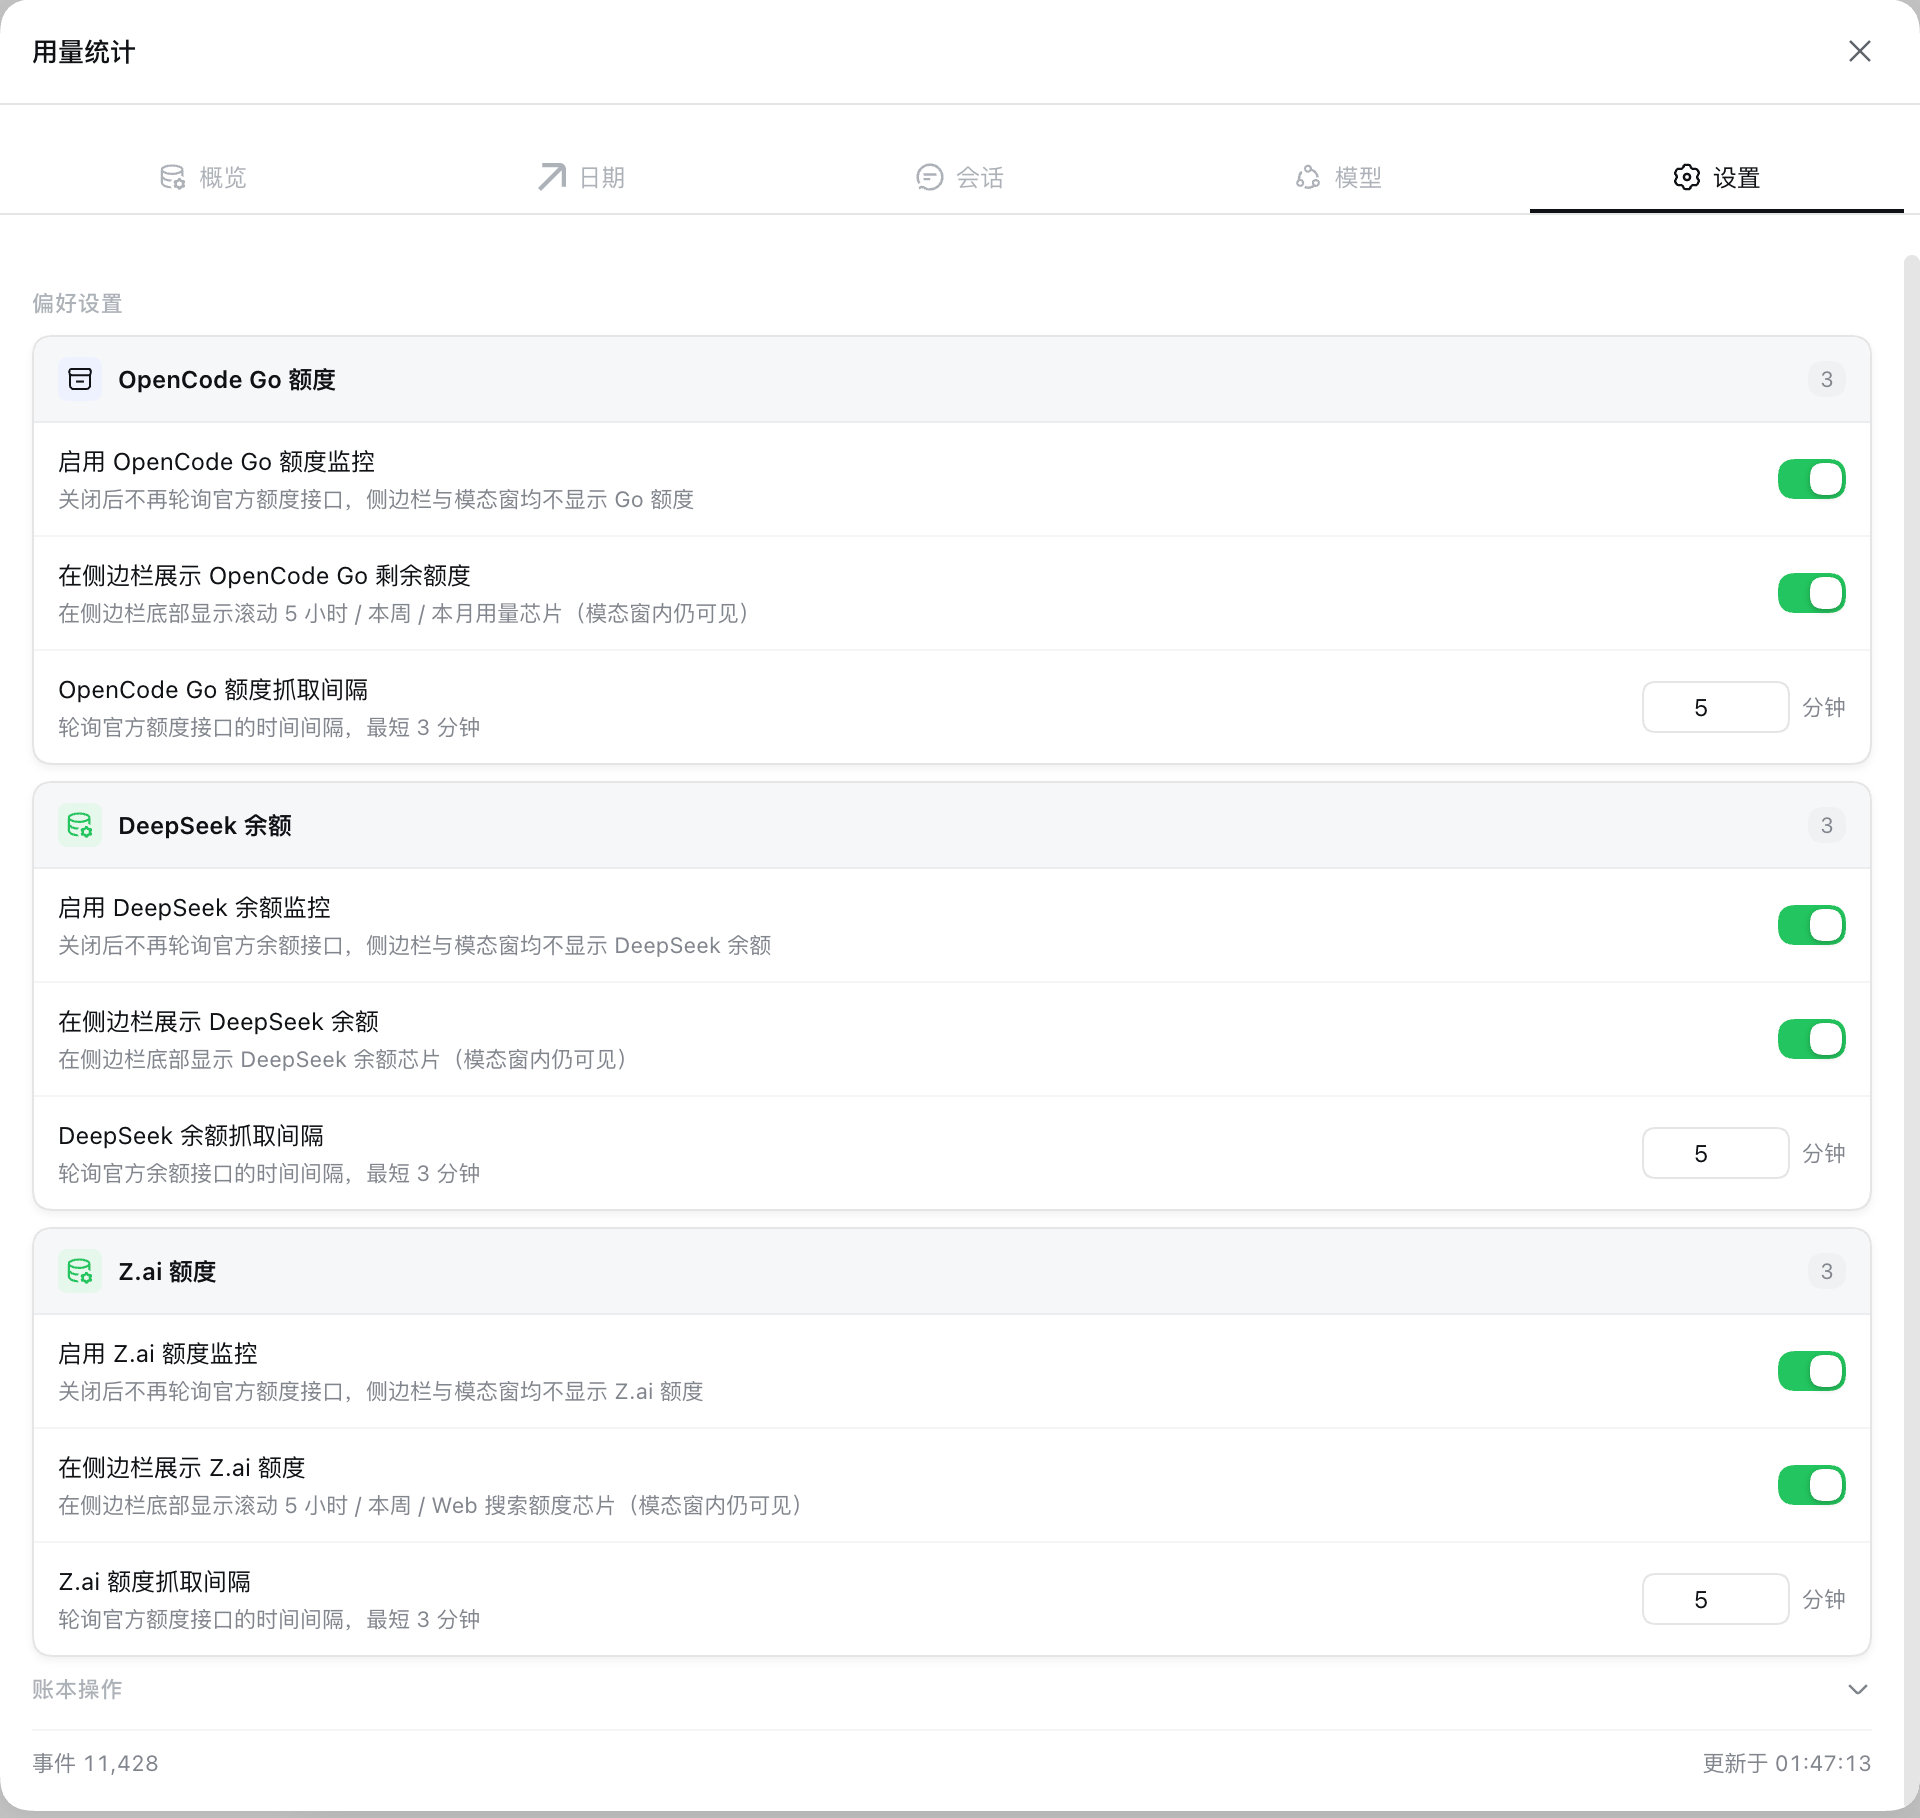This screenshot has height=1818, width=1920.
Task: Click the Z.ai 额度 section title
Action: coord(167,1272)
